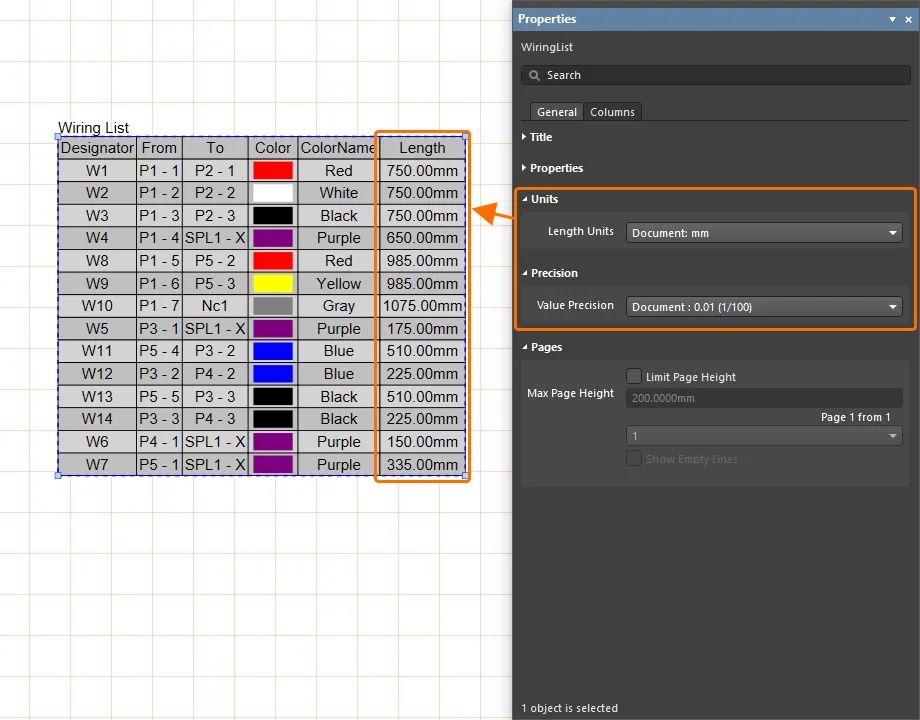
Task: Close the Properties panel
Action: [x=907, y=19]
